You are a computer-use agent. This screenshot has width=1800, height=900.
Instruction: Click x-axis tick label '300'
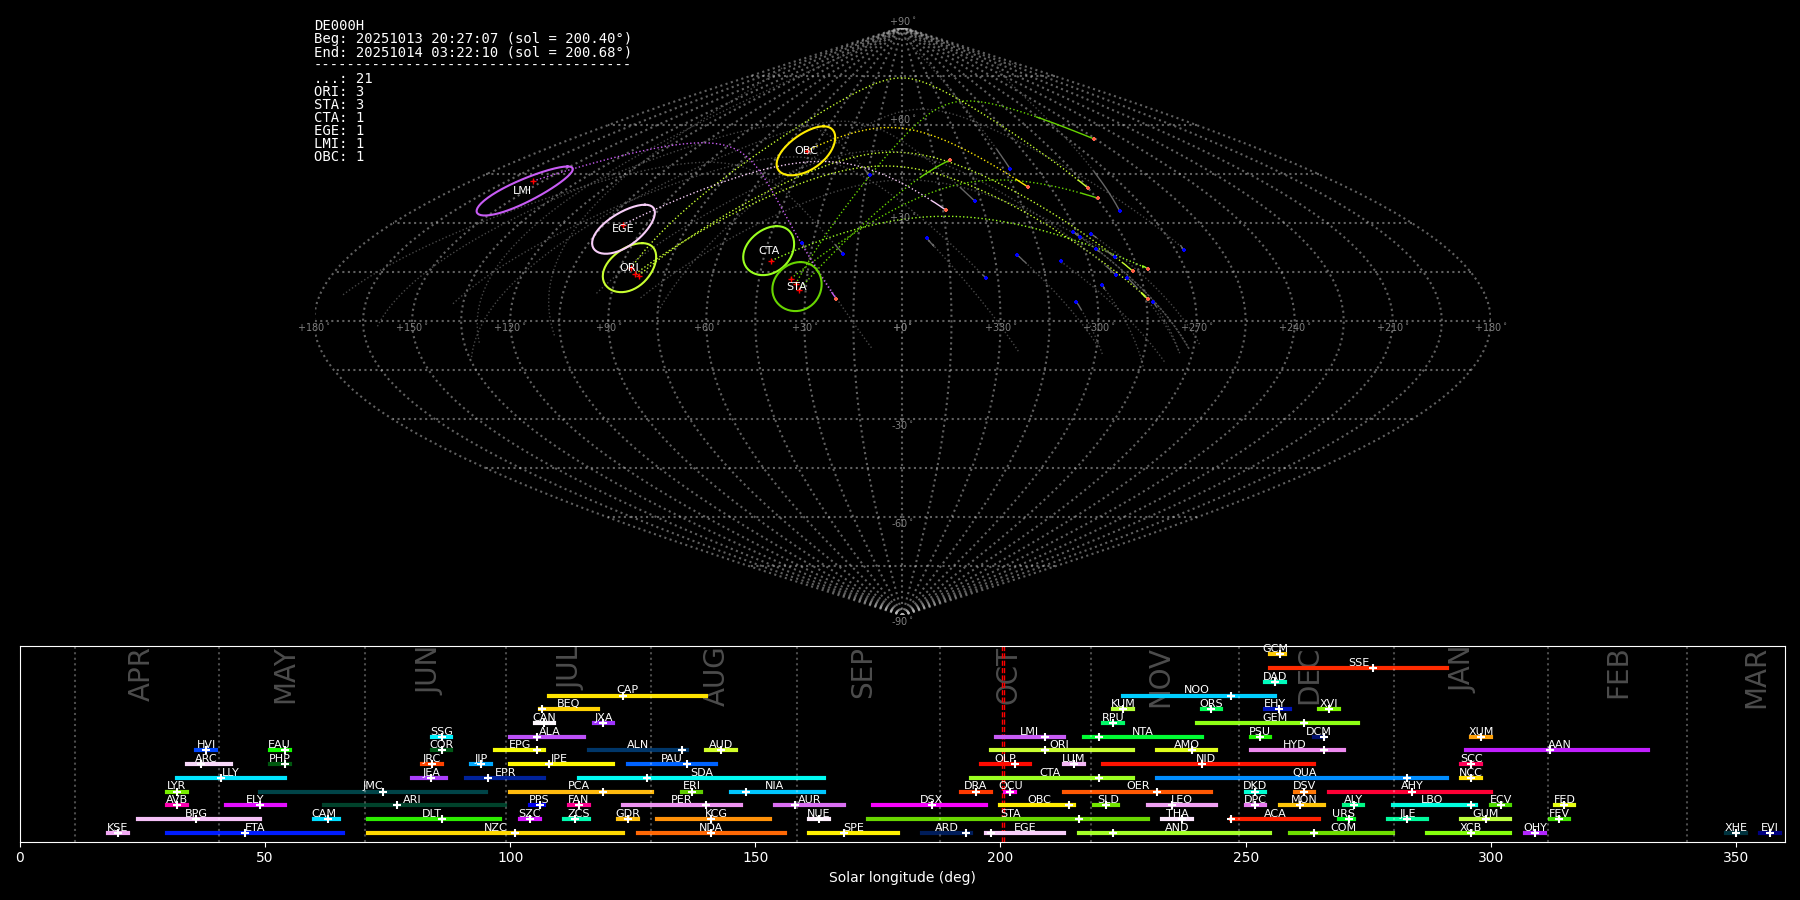tap(1491, 857)
